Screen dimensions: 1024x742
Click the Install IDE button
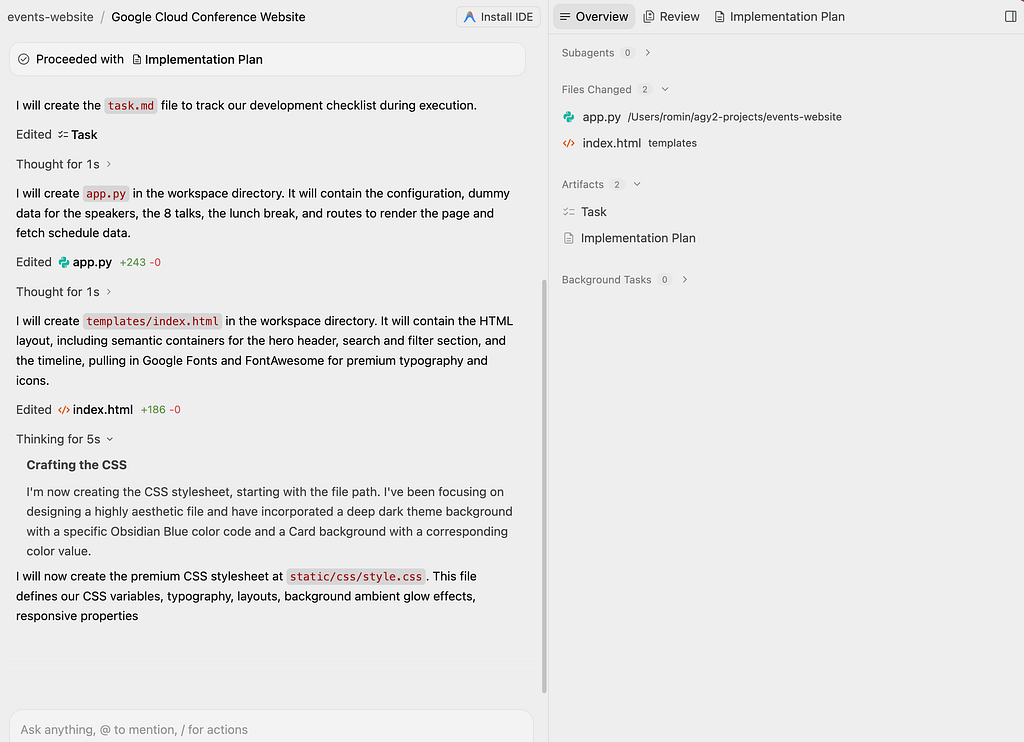point(498,17)
